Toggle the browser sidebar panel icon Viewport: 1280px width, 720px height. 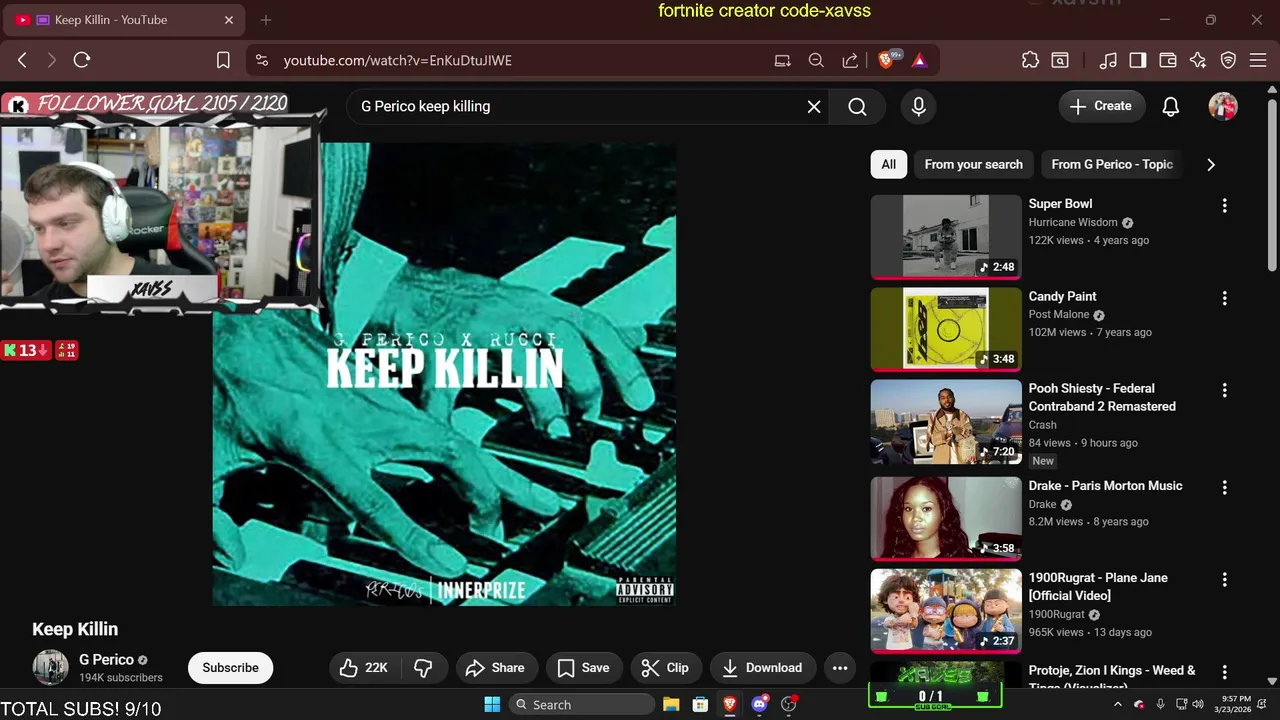[1138, 60]
